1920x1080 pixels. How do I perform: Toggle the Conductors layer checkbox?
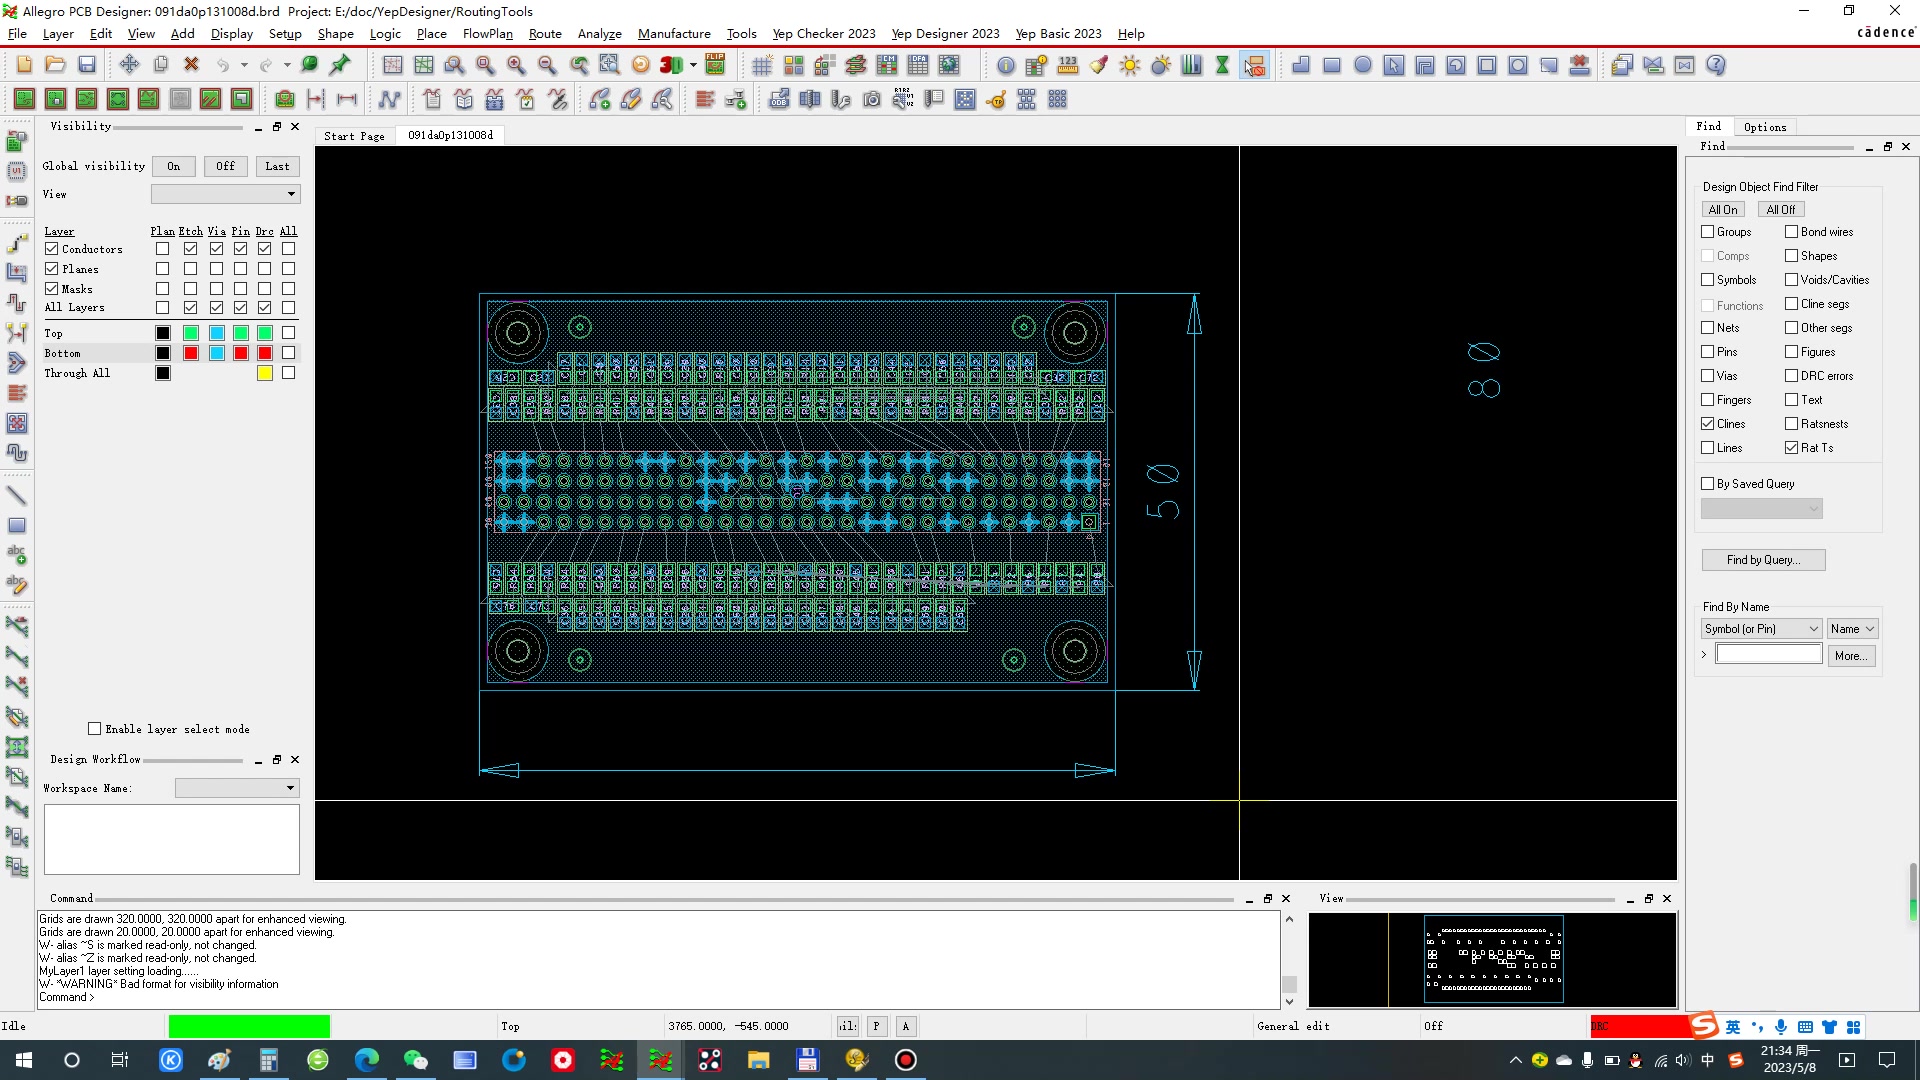[x=52, y=249]
